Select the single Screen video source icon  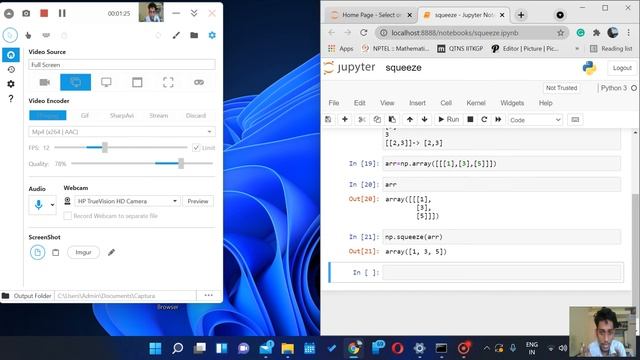tap(106, 82)
